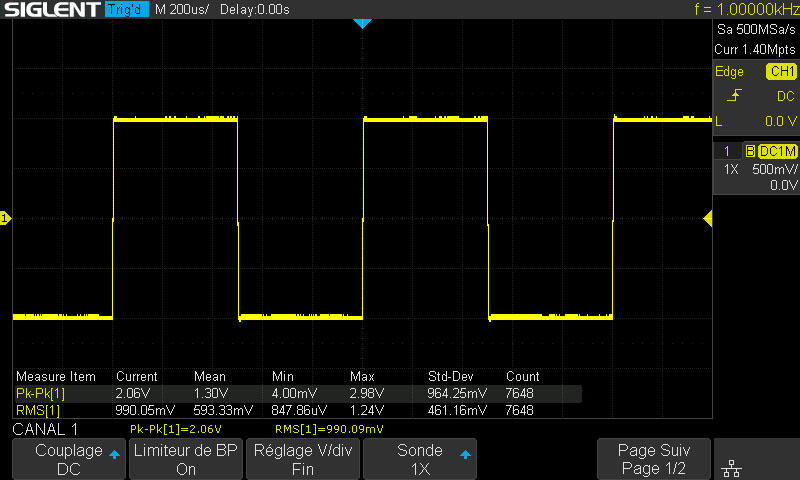Click the B bandwidth limit badge

(750, 151)
